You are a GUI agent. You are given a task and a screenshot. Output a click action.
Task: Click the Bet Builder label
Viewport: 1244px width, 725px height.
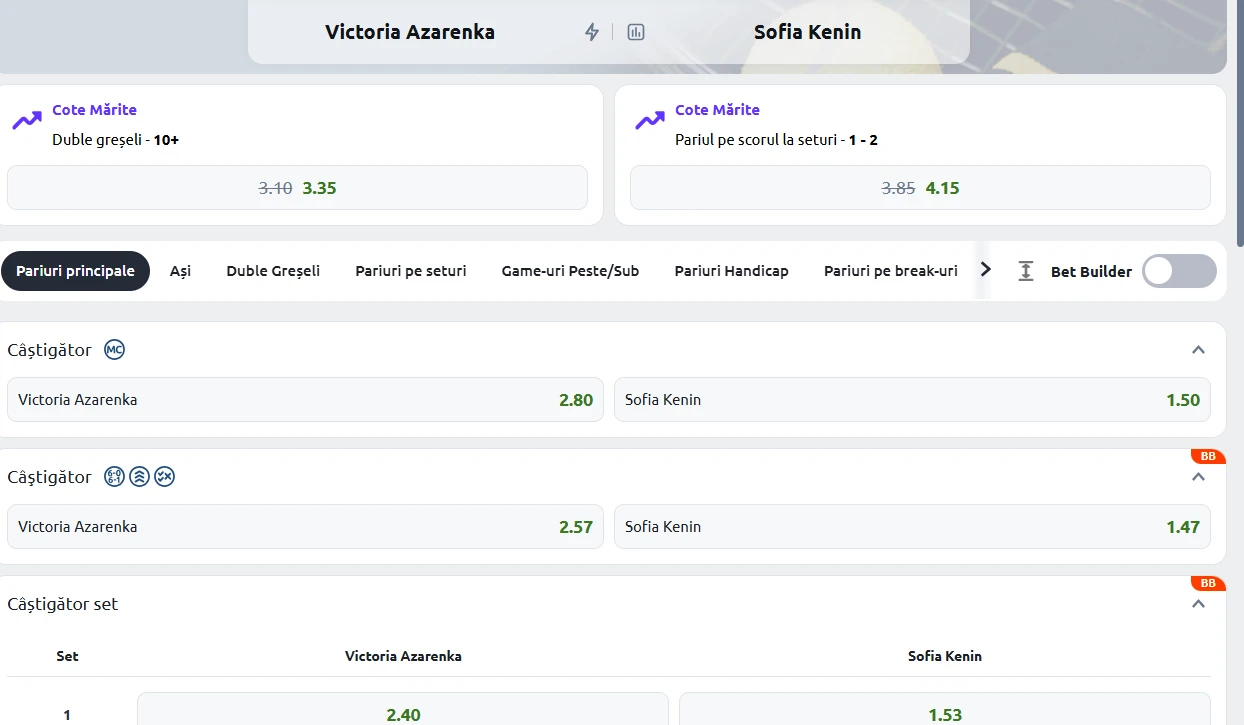point(1091,272)
